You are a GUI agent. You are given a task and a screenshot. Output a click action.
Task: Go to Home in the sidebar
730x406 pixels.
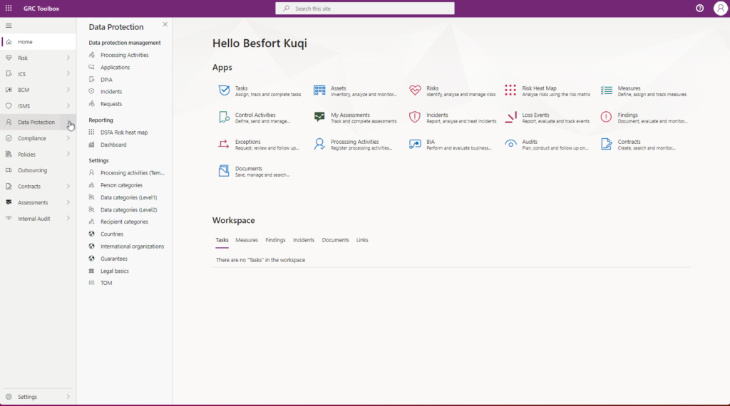click(x=38, y=42)
